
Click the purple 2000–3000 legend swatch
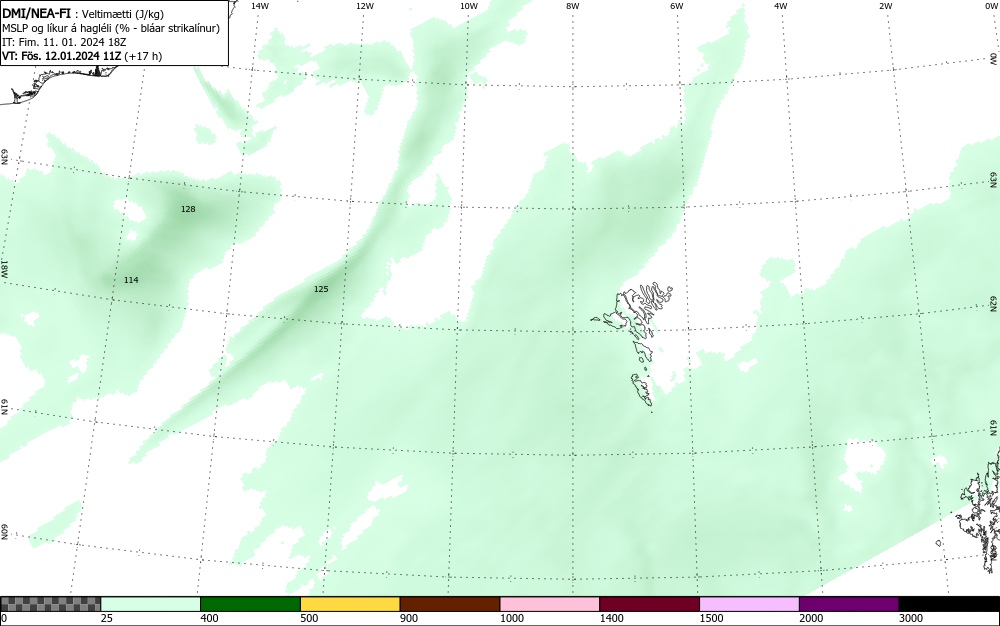click(x=849, y=604)
